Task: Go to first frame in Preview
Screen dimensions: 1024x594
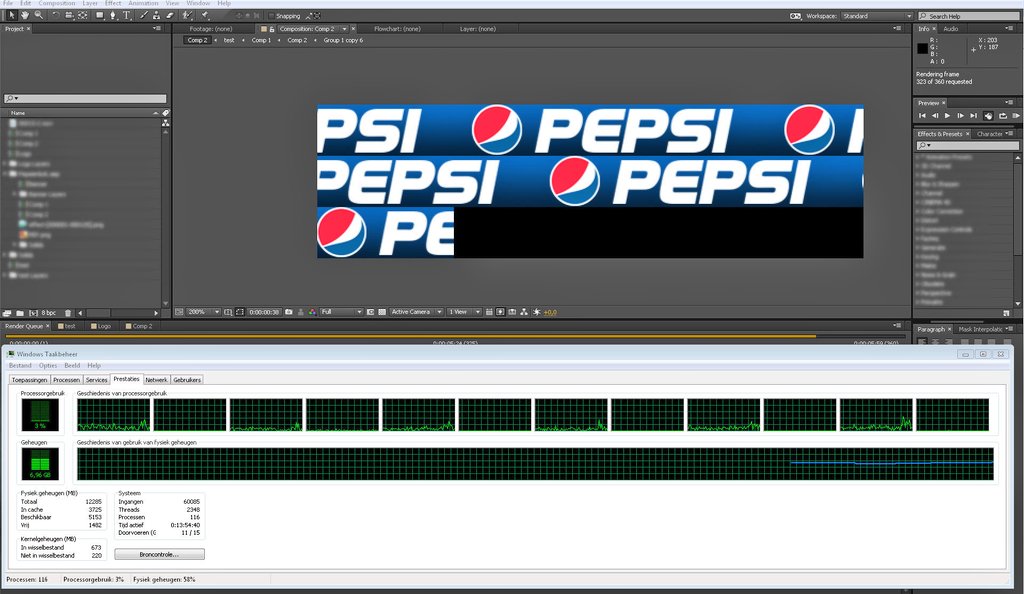Action: 922,116
